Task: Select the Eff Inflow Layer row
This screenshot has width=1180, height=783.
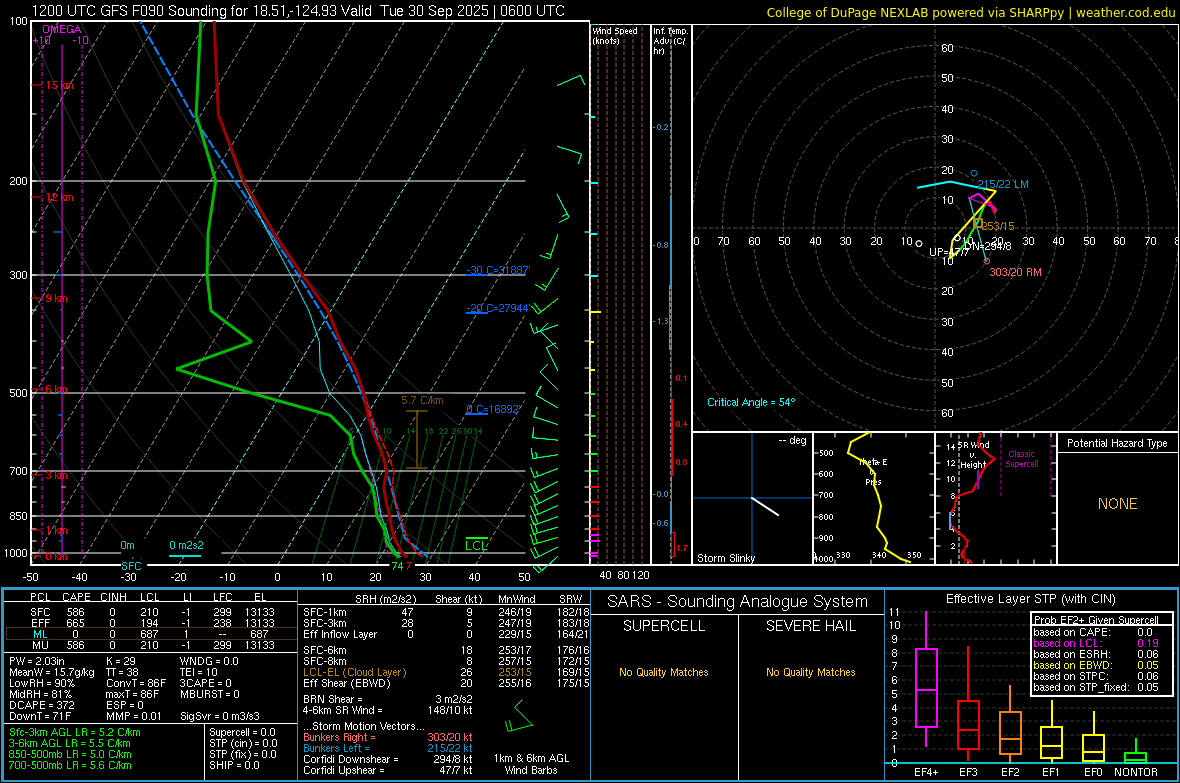Action: tap(446, 634)
